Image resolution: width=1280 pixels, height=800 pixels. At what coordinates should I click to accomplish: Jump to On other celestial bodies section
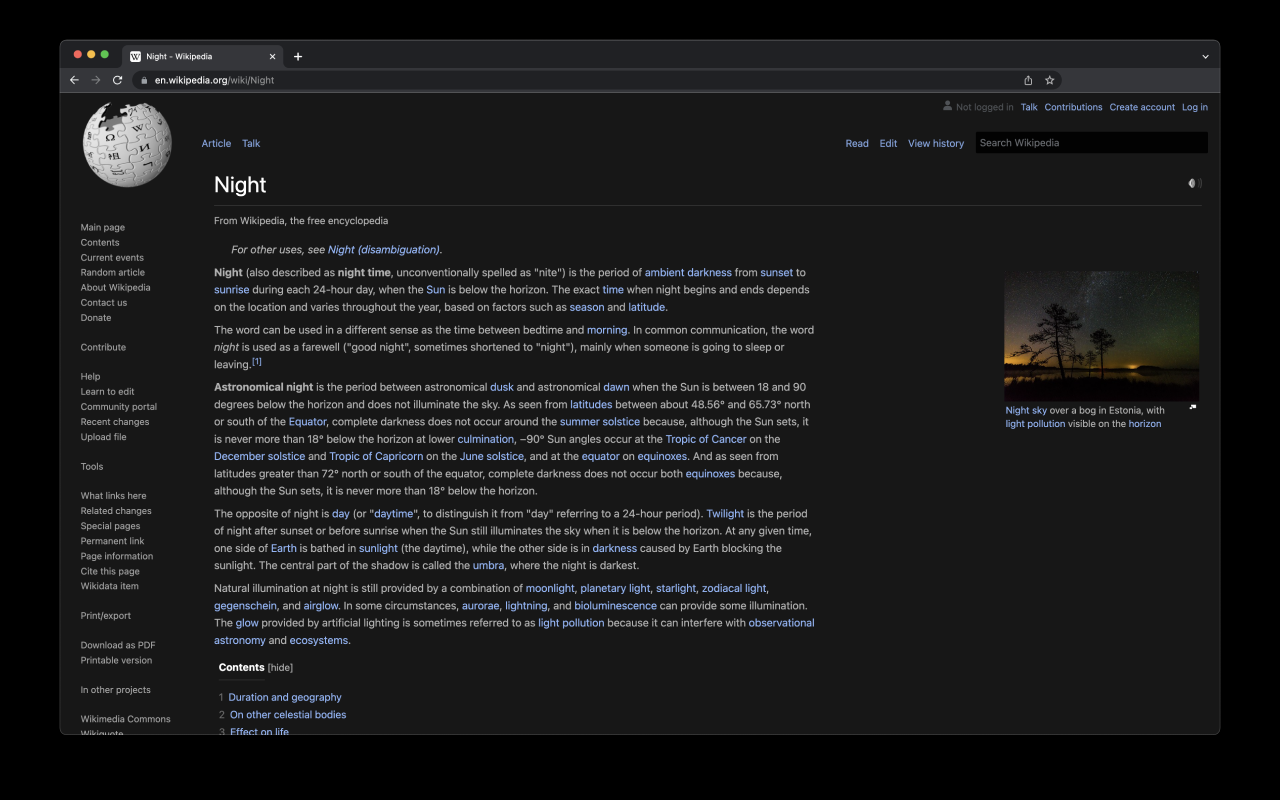tap(288, 715)
